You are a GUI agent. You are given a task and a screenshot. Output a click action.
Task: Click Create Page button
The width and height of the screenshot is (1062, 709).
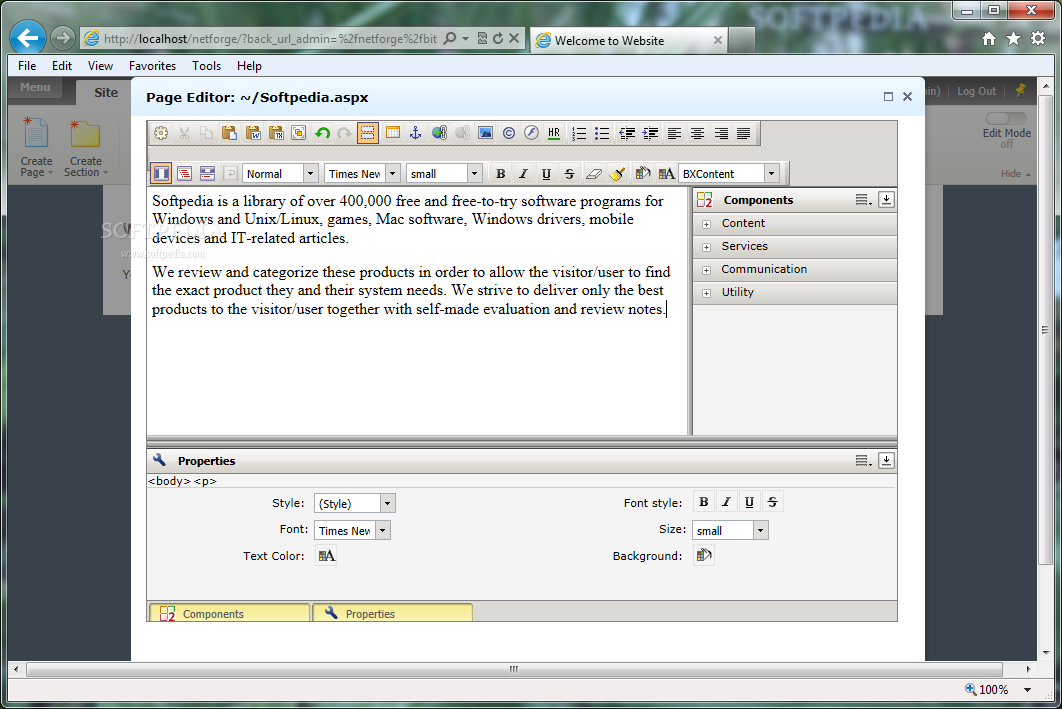tap(36, 148)
